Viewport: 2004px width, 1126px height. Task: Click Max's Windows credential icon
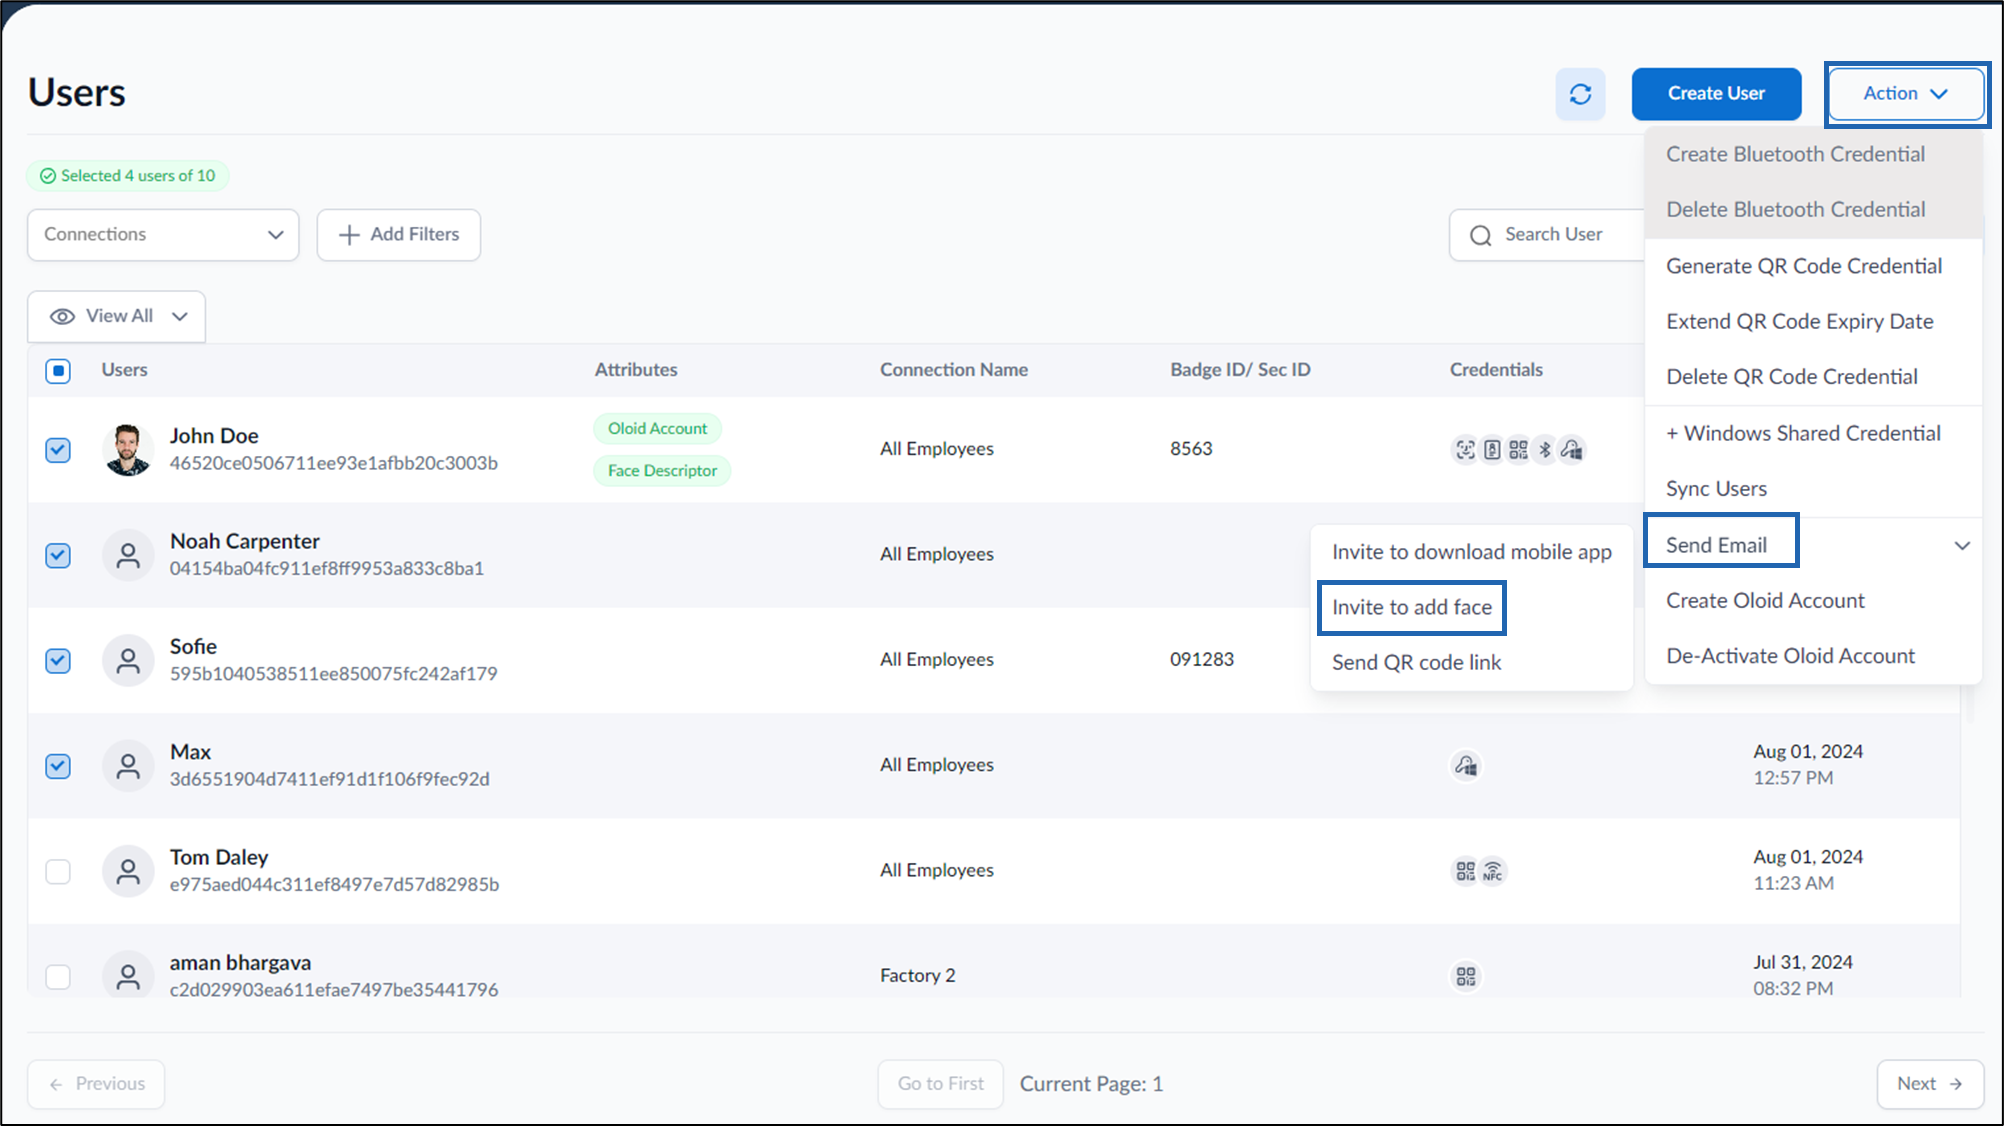point(1466,766)
